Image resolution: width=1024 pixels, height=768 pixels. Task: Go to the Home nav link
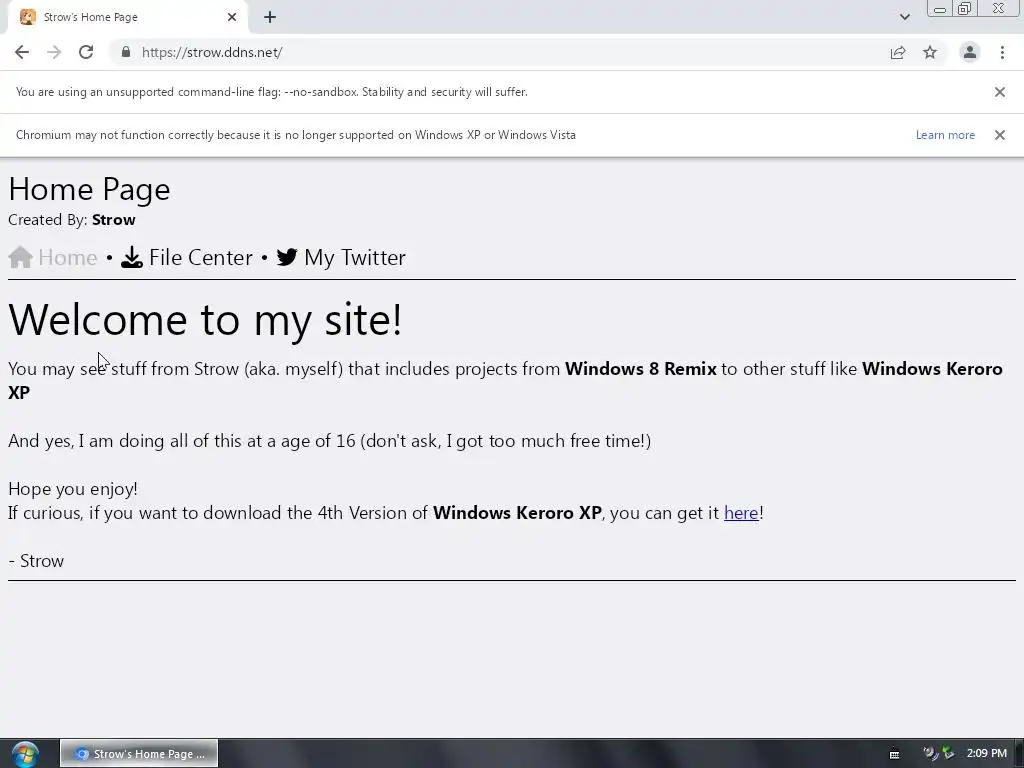(67, 257)
